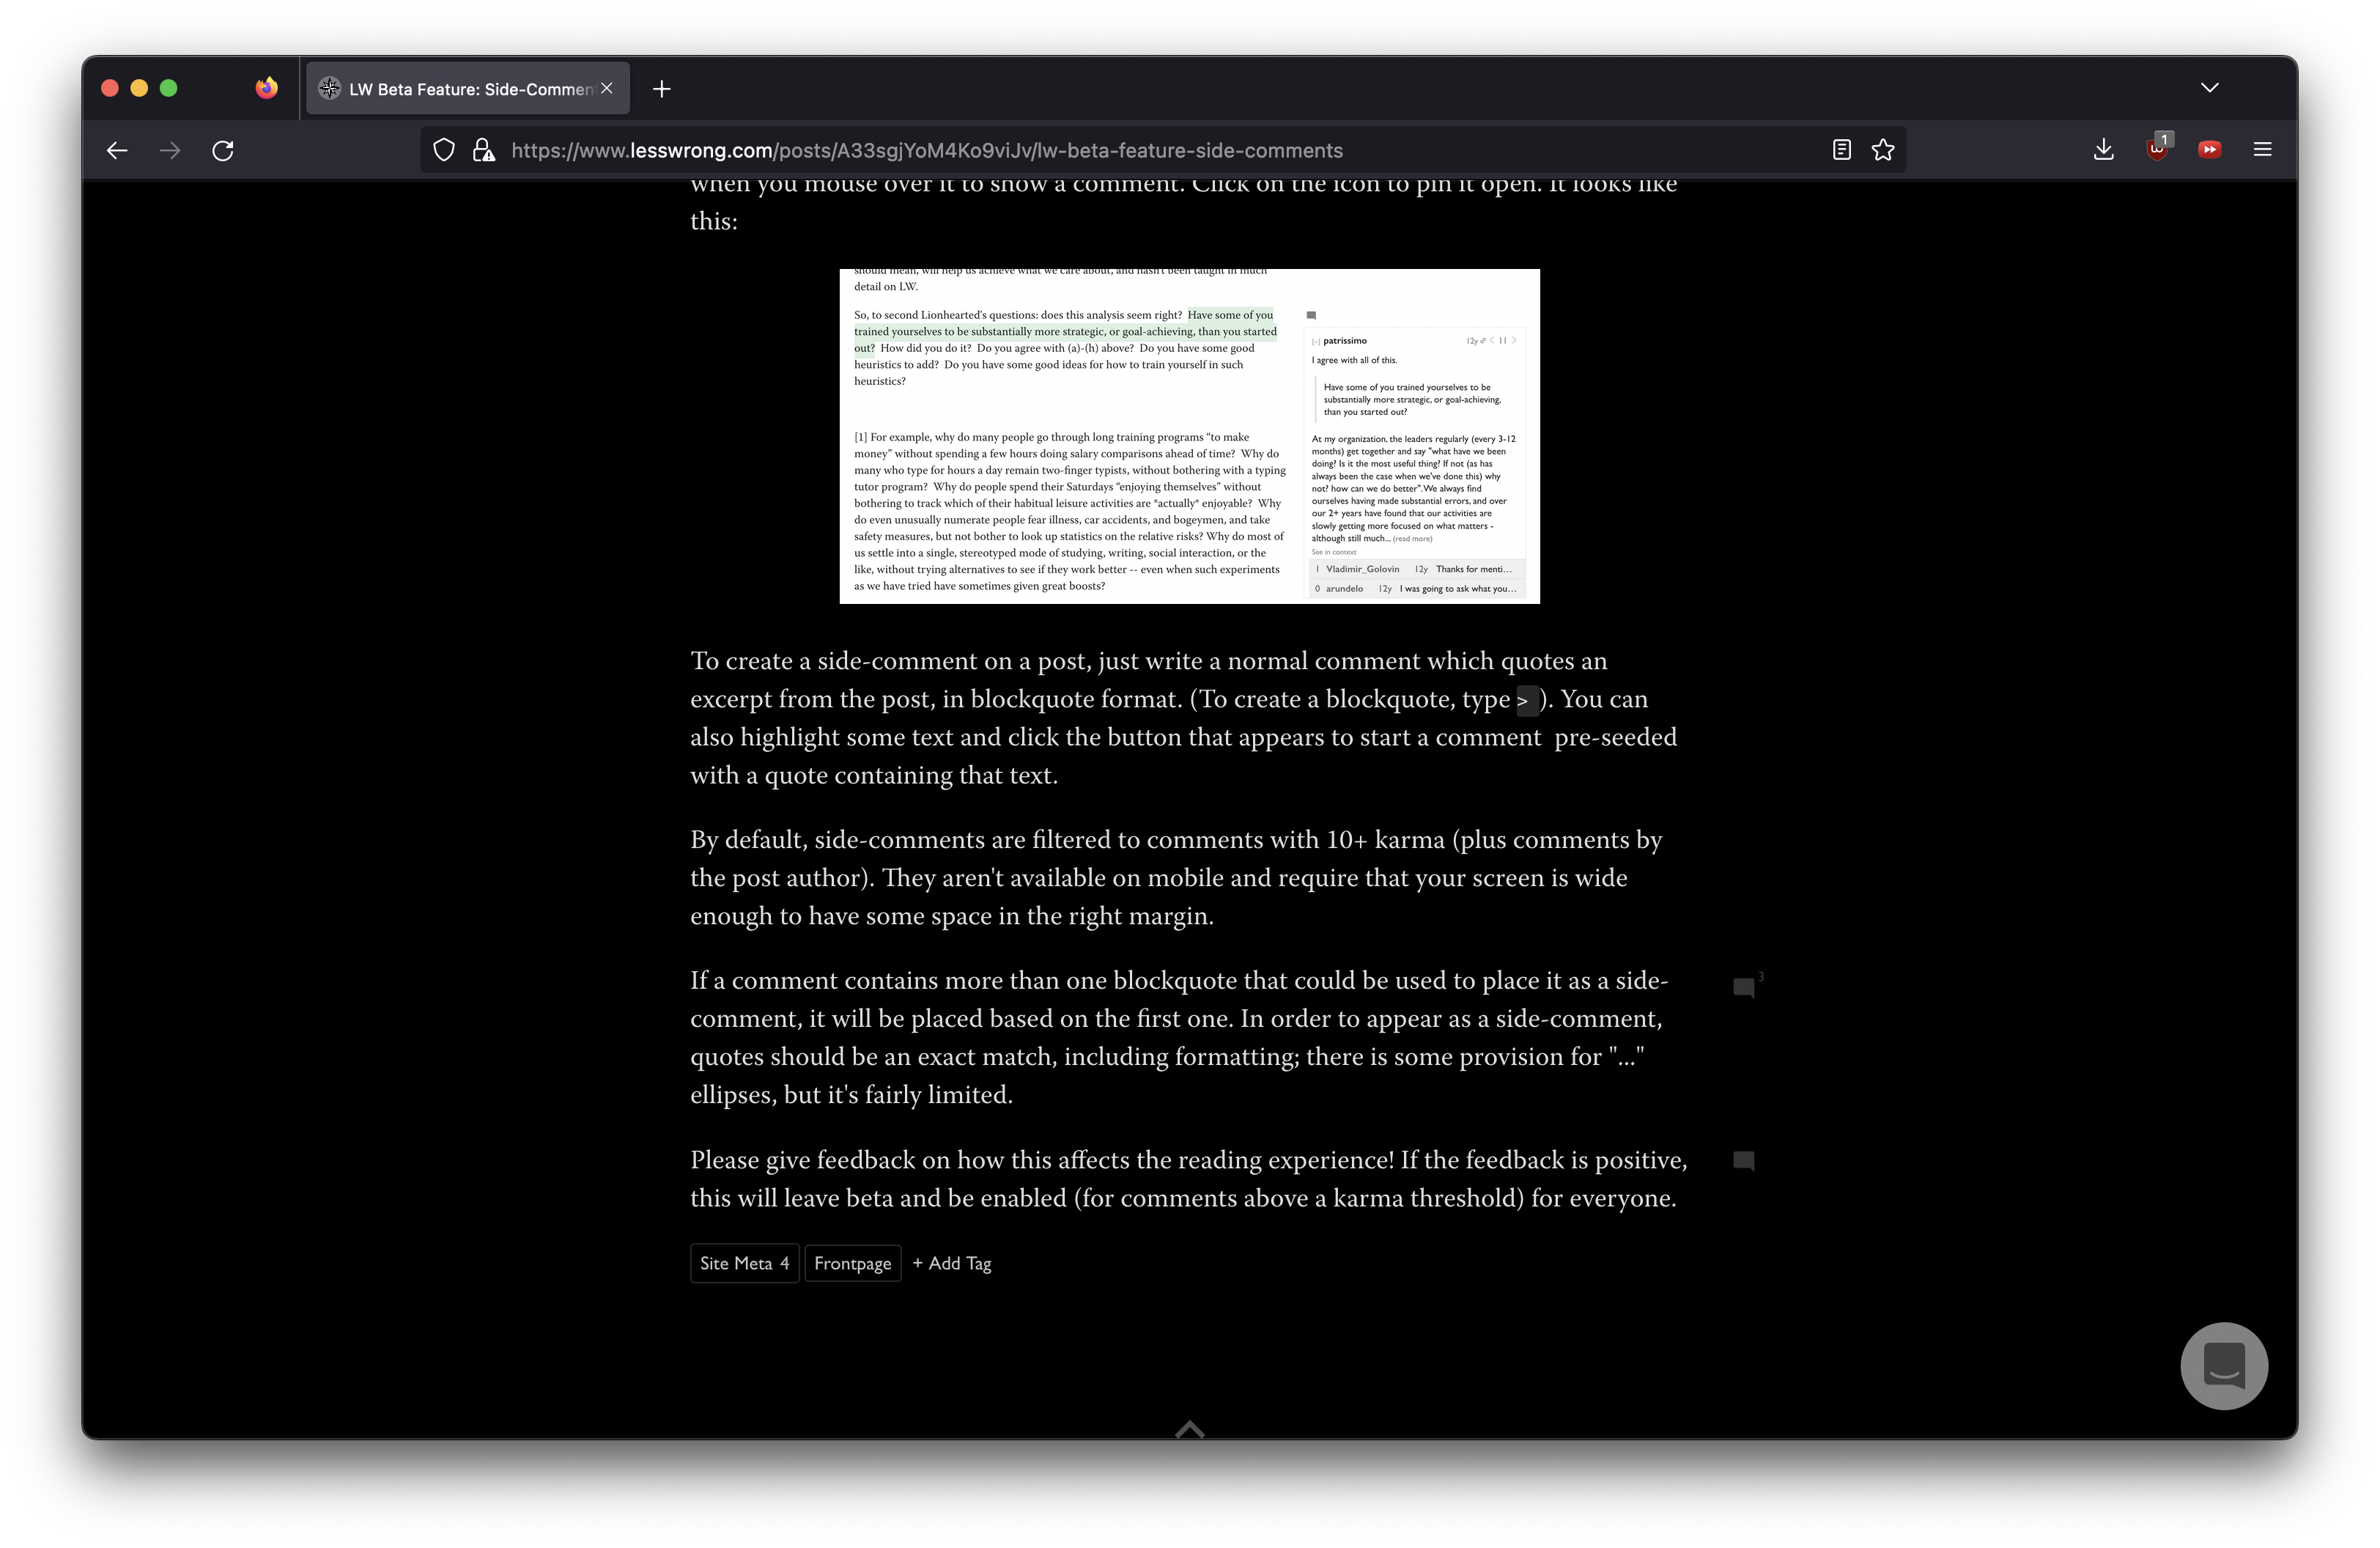The width and height of the screenshot is (2380, 1548).
Task: Open the tracking protection shield icon
Action: pos(444,150)
